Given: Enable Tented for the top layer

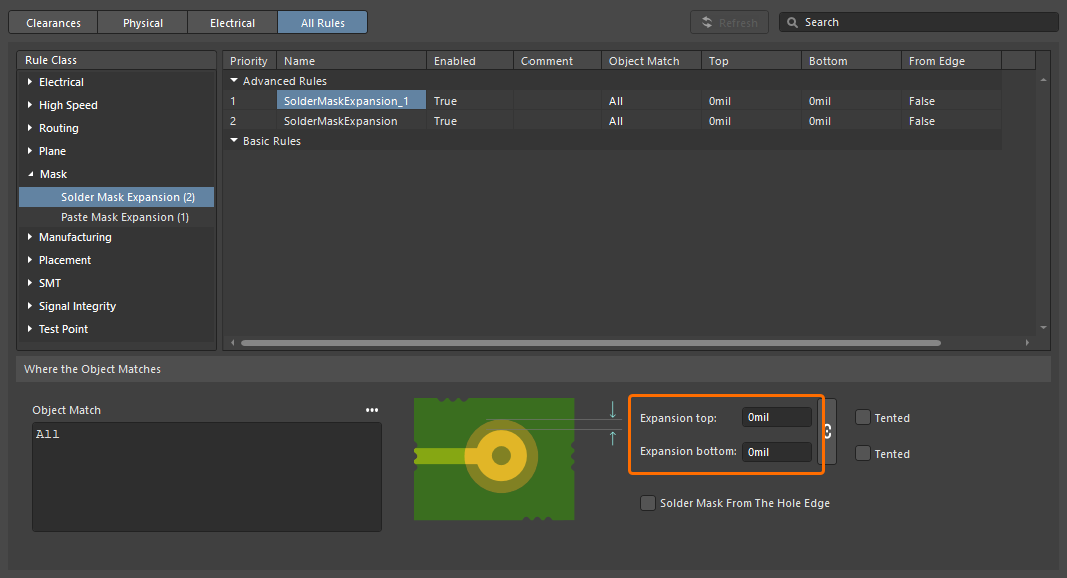Looking at the screenshot, I should point(862,417).
